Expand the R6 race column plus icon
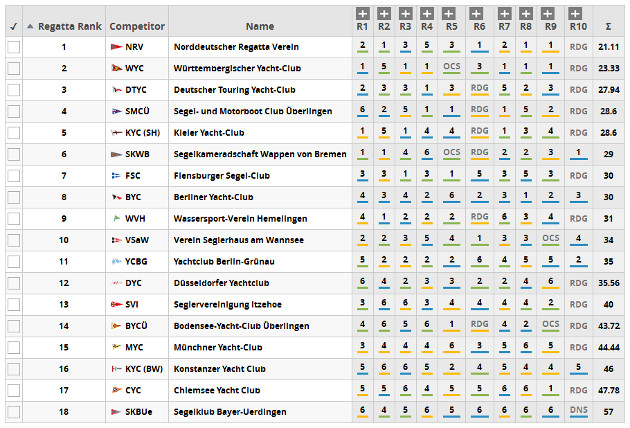630x428 pixels. (x=476, y=14)
